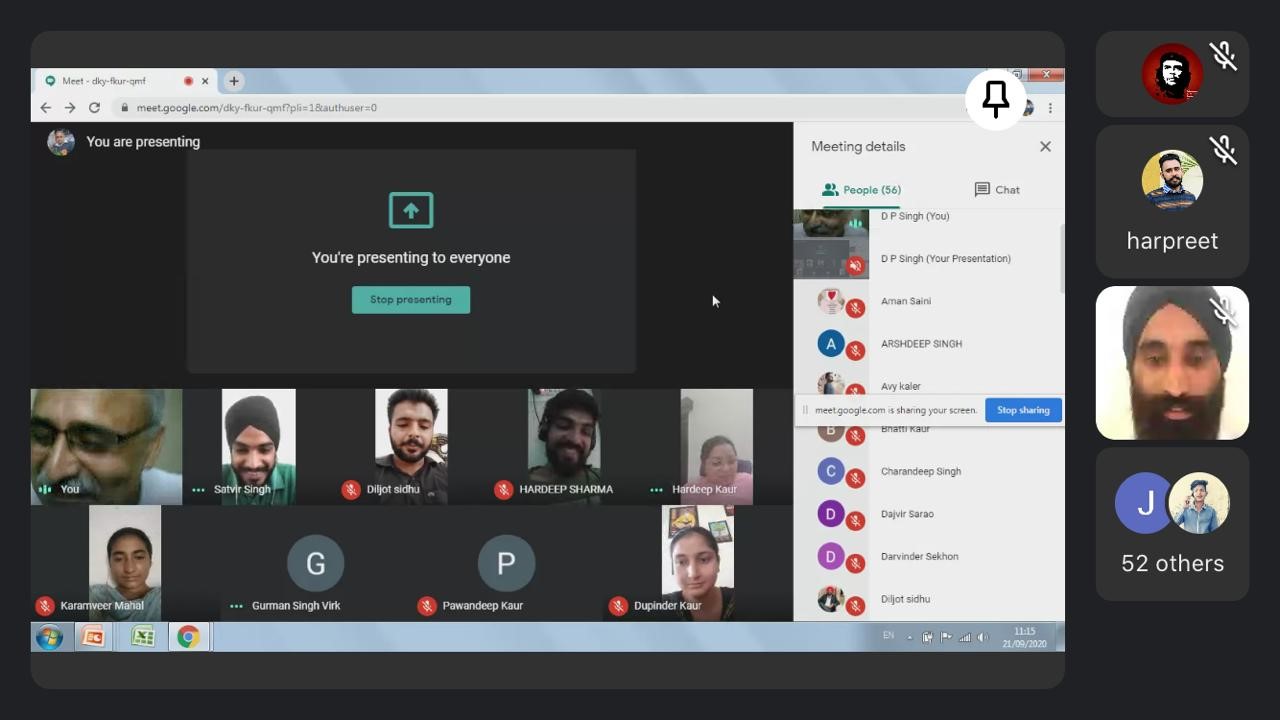
Task: Select the You self-view video tile
Action: [107, 447]
